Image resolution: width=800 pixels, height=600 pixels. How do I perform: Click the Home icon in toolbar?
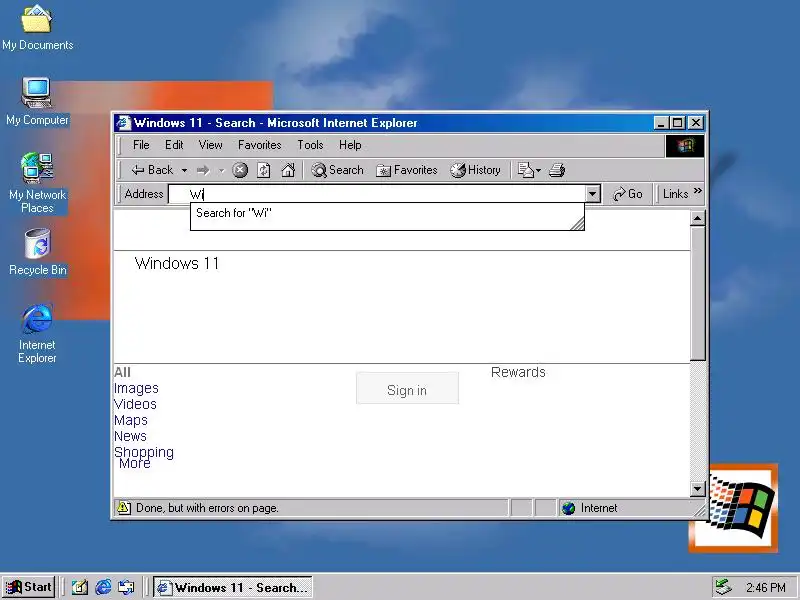click(288, 170)
